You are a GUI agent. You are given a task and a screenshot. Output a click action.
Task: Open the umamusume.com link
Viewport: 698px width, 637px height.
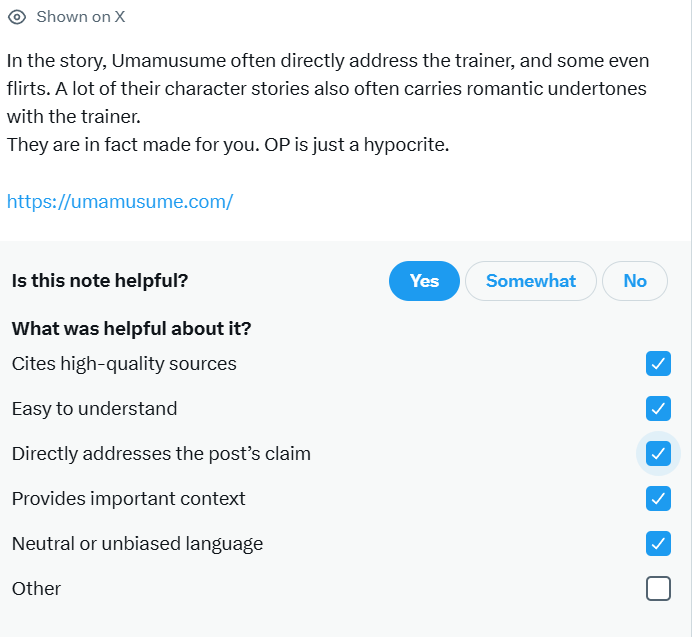[120, 202]
